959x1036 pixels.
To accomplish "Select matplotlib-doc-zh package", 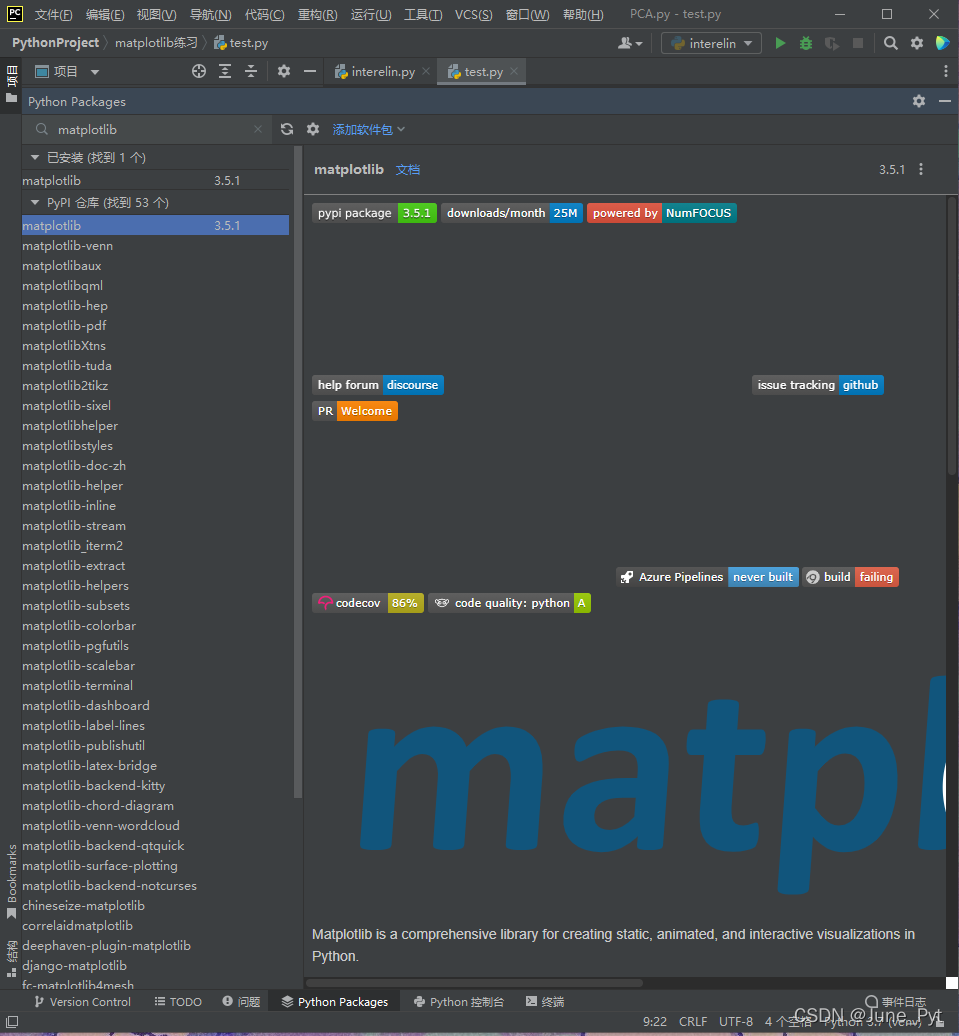I will [x=155, y=466].
